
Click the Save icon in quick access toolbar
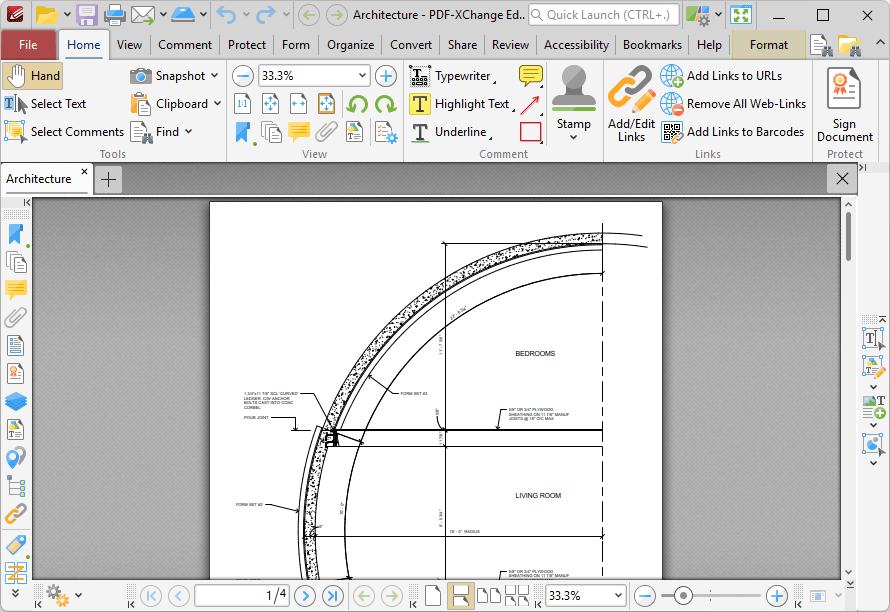point(87,15)
